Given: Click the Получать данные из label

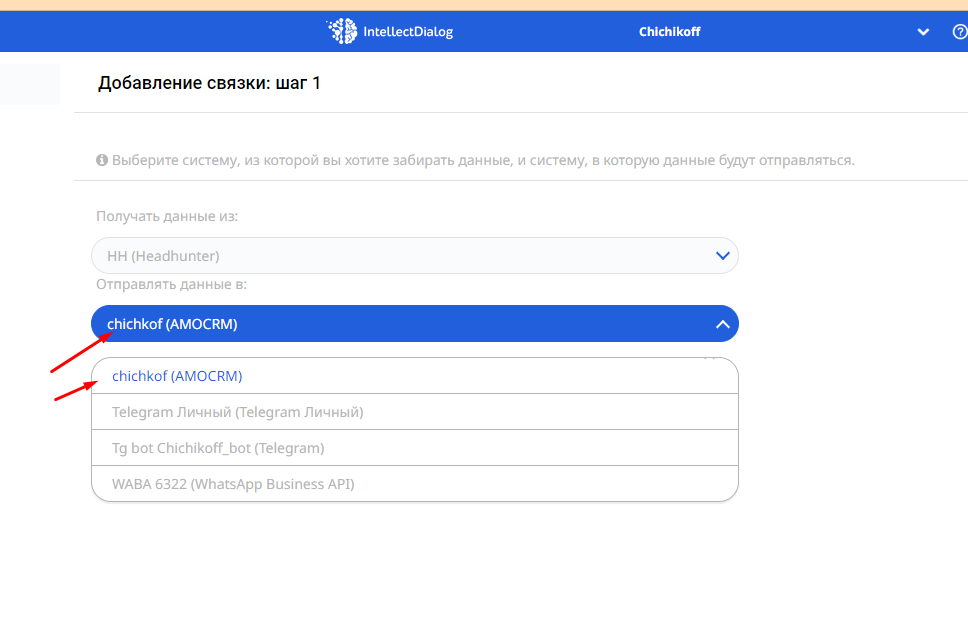Looking at the screenshot, I should (x=167, y=216).
